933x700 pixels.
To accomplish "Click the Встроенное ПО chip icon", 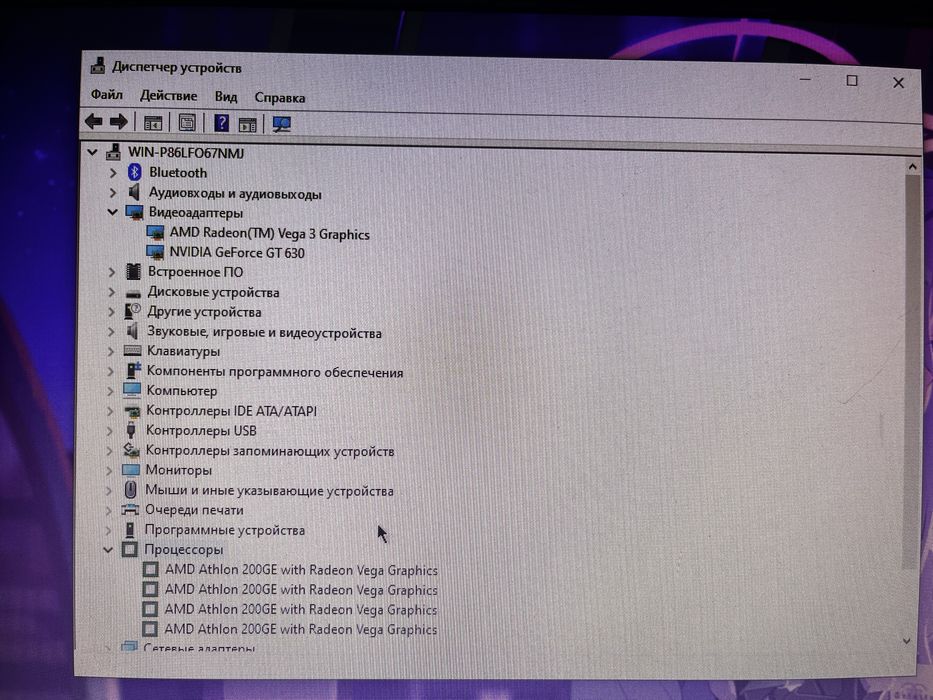I will (x=133, y=271).
